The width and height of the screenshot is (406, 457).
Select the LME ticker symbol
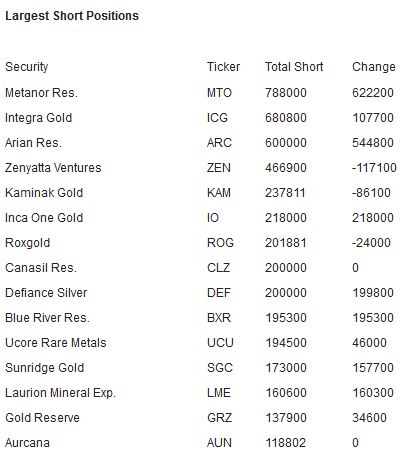coord(219,393)
